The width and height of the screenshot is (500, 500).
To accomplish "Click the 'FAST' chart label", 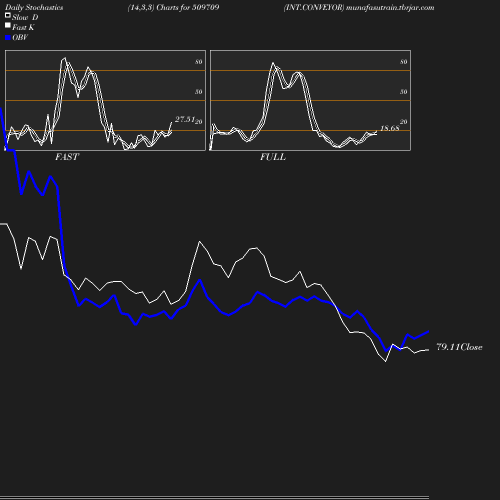I will pyautogui.click(x=67, y=157).
